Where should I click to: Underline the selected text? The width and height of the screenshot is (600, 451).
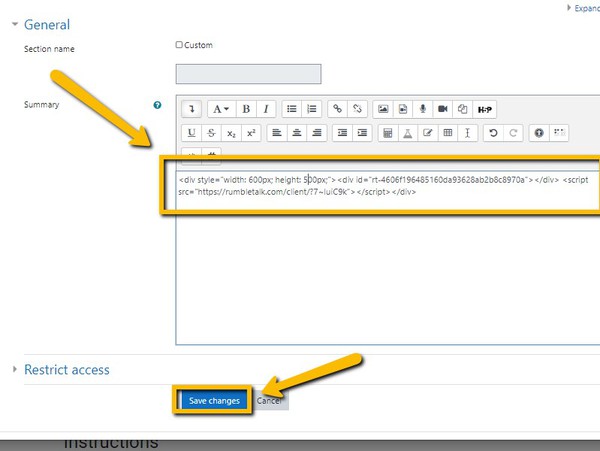[191, 132]
